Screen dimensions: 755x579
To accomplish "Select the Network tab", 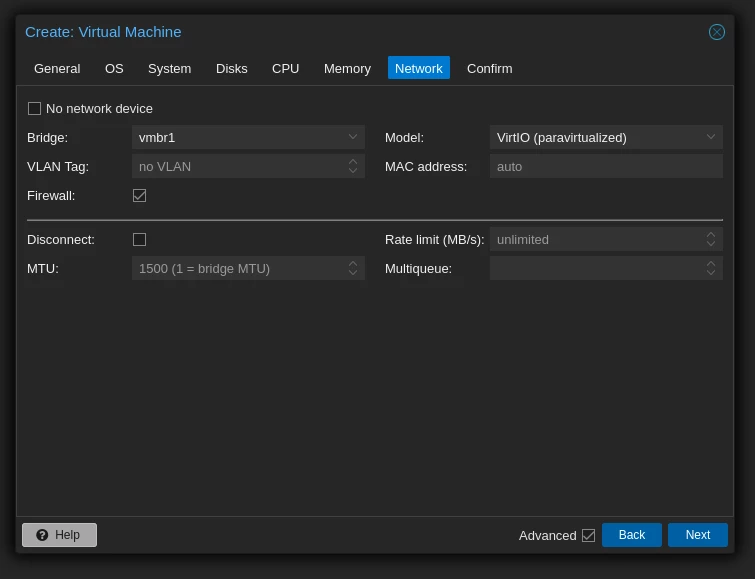I will click(x=419, y=68).
